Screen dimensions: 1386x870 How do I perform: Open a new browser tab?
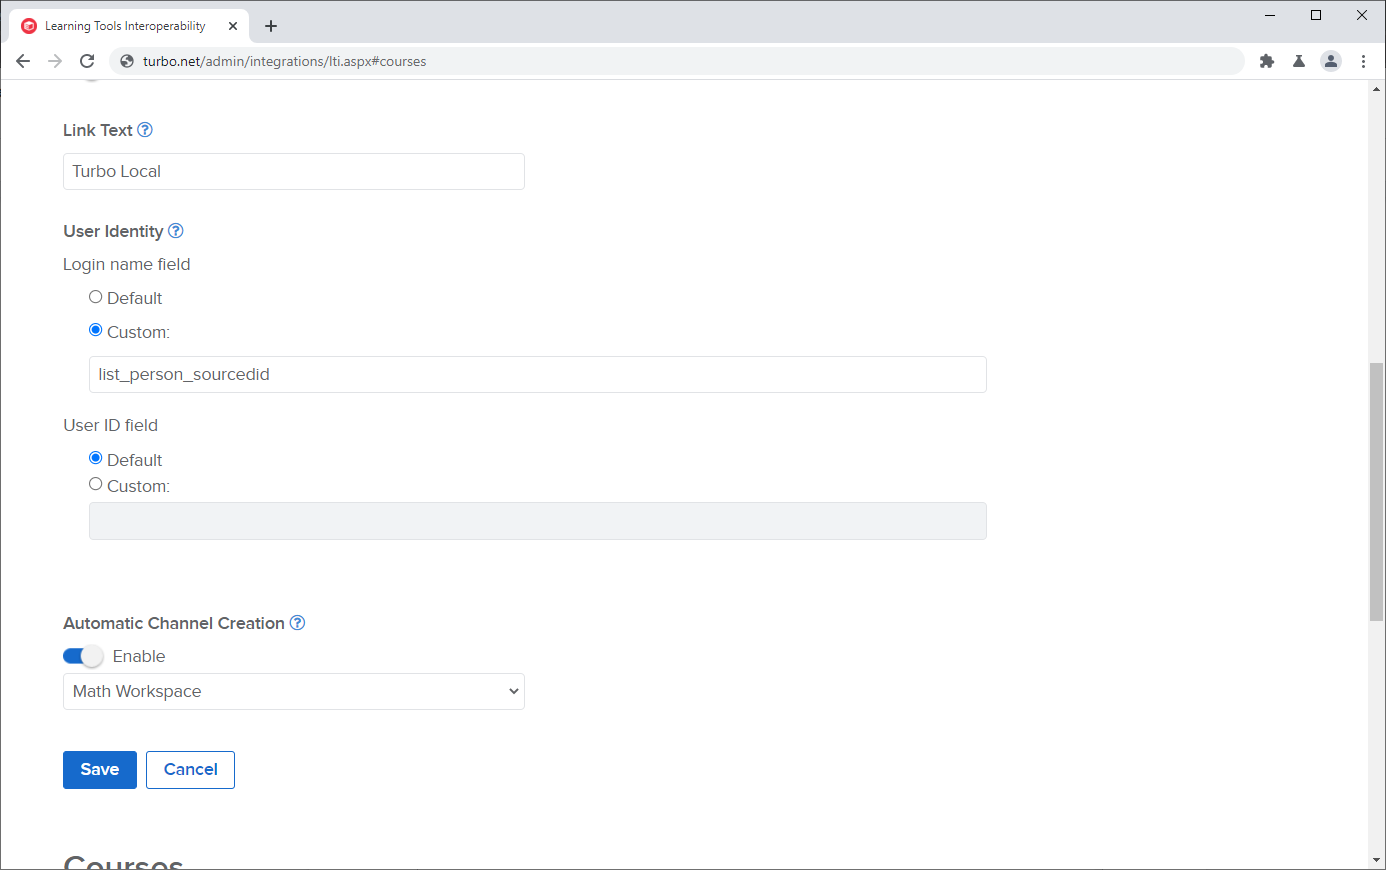[x=270, y=25]
